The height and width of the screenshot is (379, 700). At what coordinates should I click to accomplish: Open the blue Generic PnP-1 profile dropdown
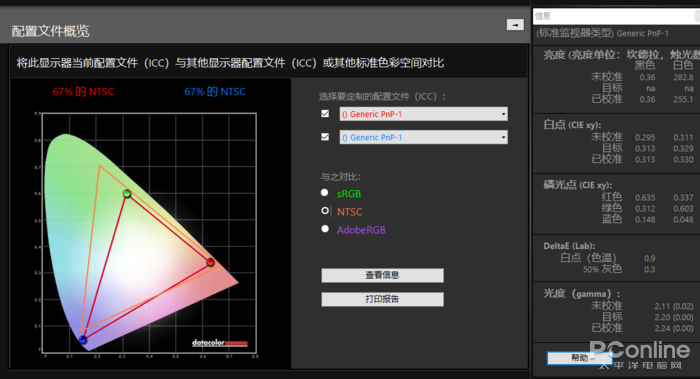pos(423,137)
